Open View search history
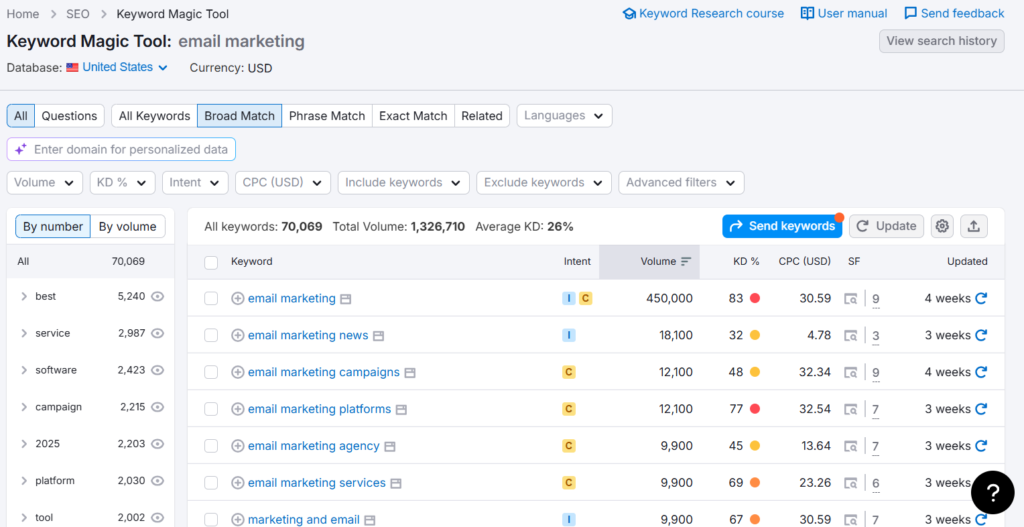1024x527 pixels. (942, 41)
